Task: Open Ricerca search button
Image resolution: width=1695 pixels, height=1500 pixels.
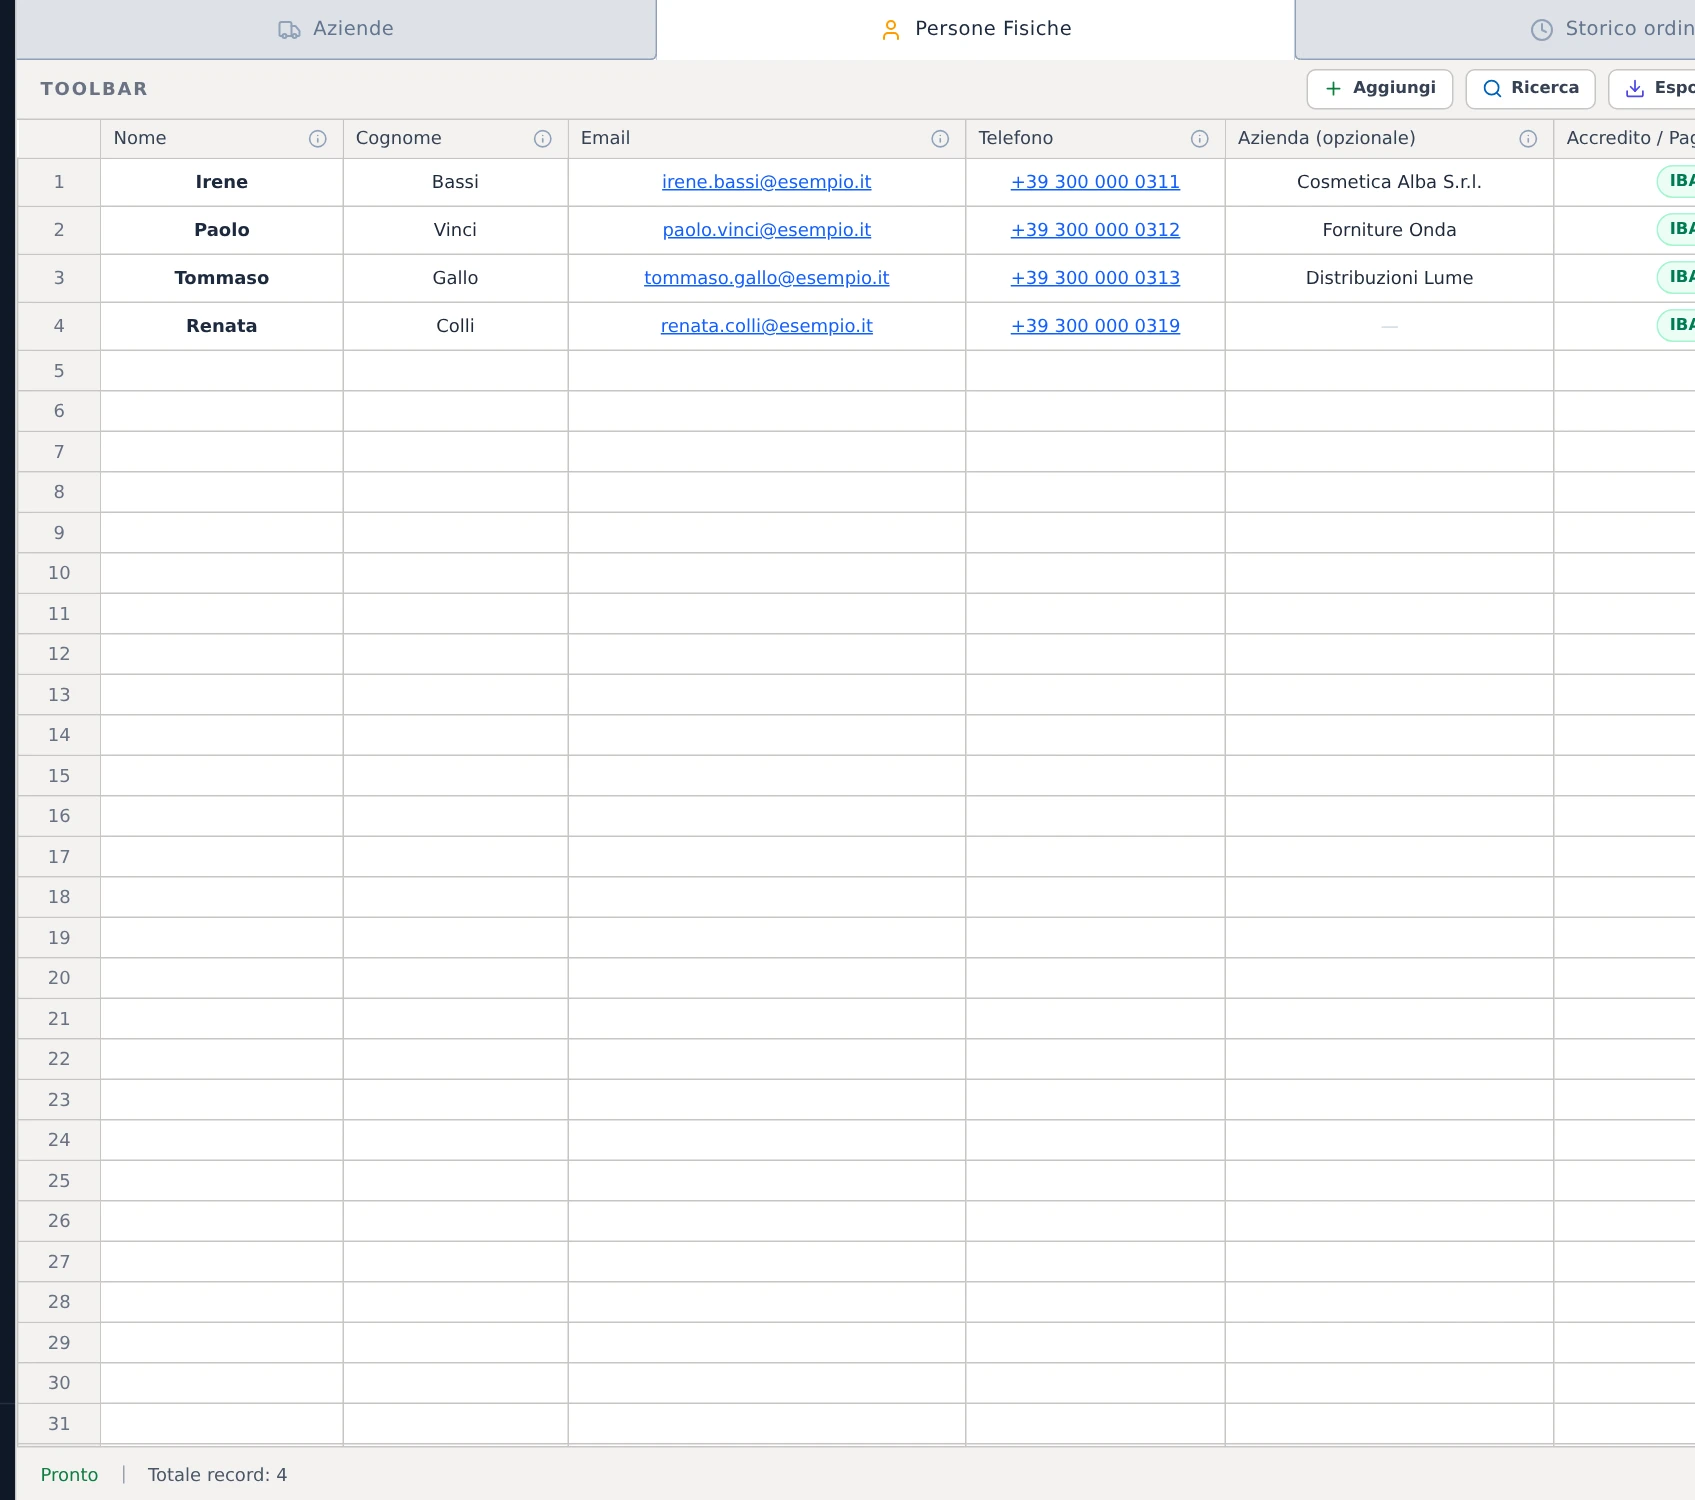Action: click(x=1530, y=88)
